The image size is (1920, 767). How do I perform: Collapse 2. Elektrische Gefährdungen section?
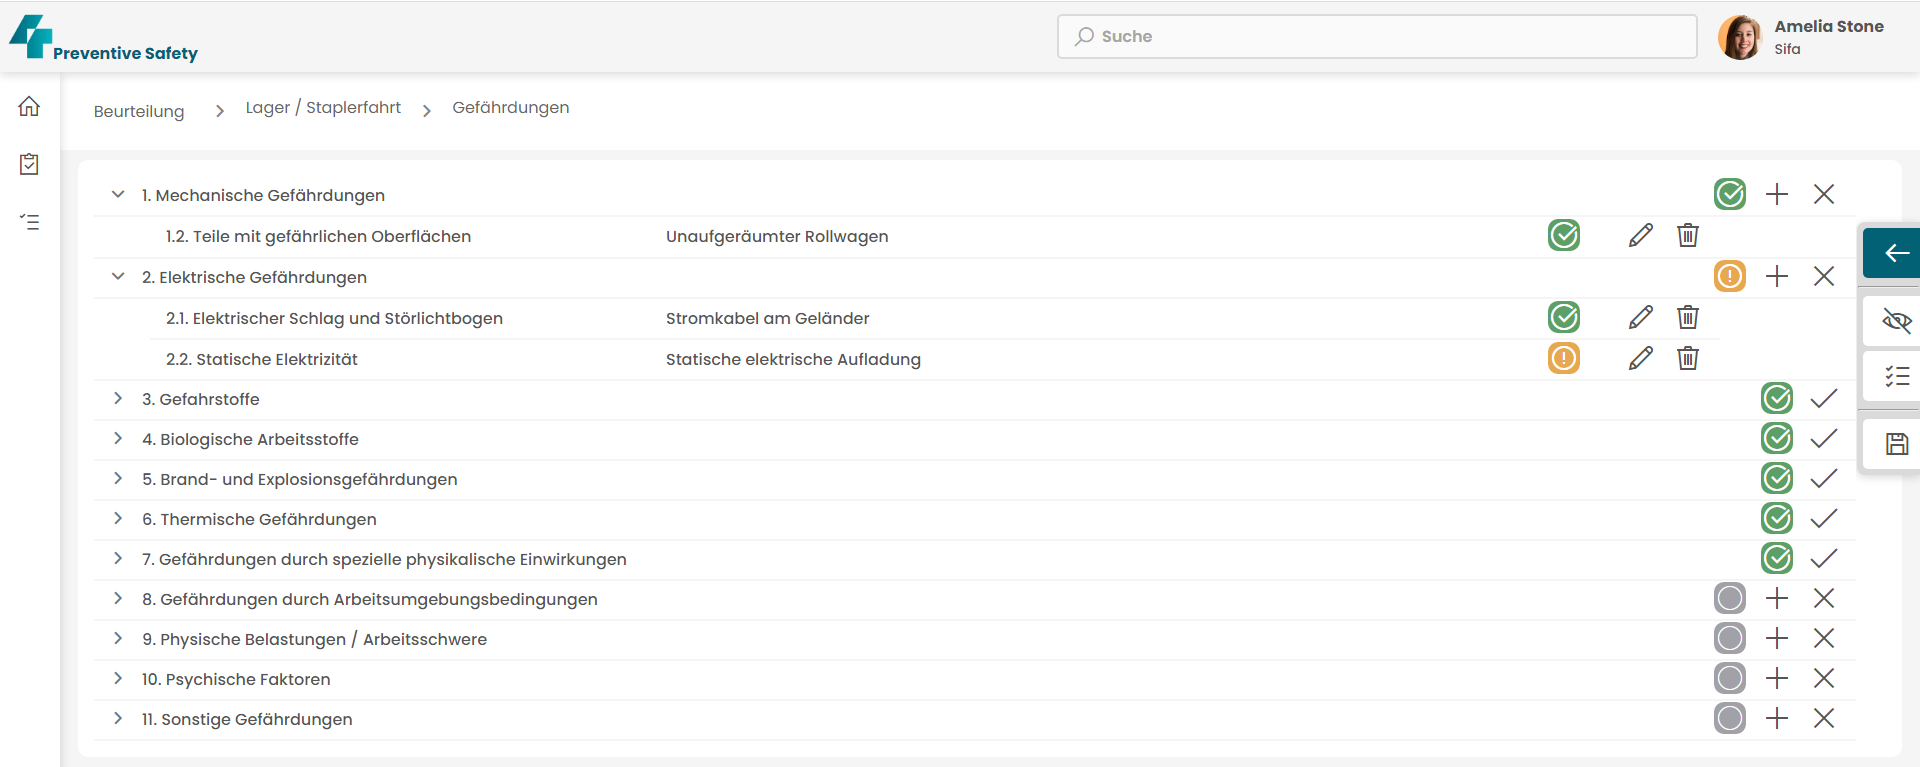coord(118,276)
